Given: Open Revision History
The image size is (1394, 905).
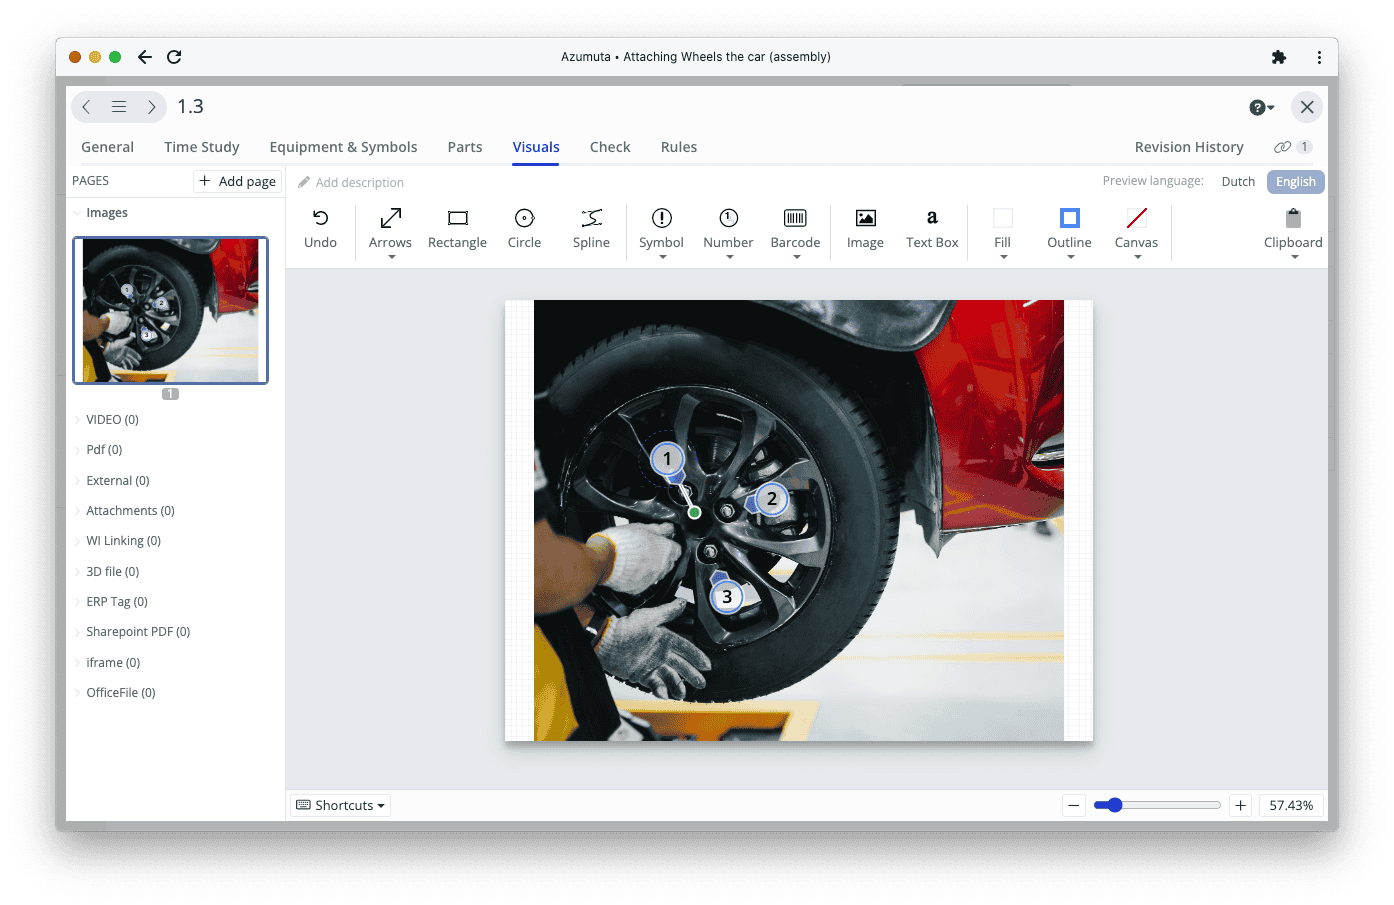Looking at the screenshot, I should [1188, 147].
